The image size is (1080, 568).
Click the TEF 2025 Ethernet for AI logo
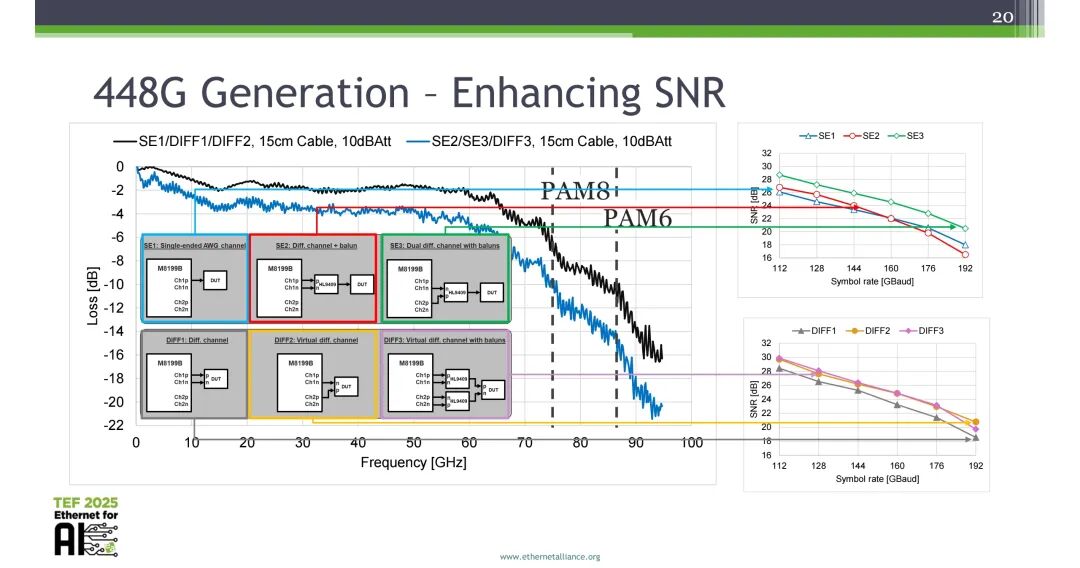pyautogui.click(x=86, y=526)
